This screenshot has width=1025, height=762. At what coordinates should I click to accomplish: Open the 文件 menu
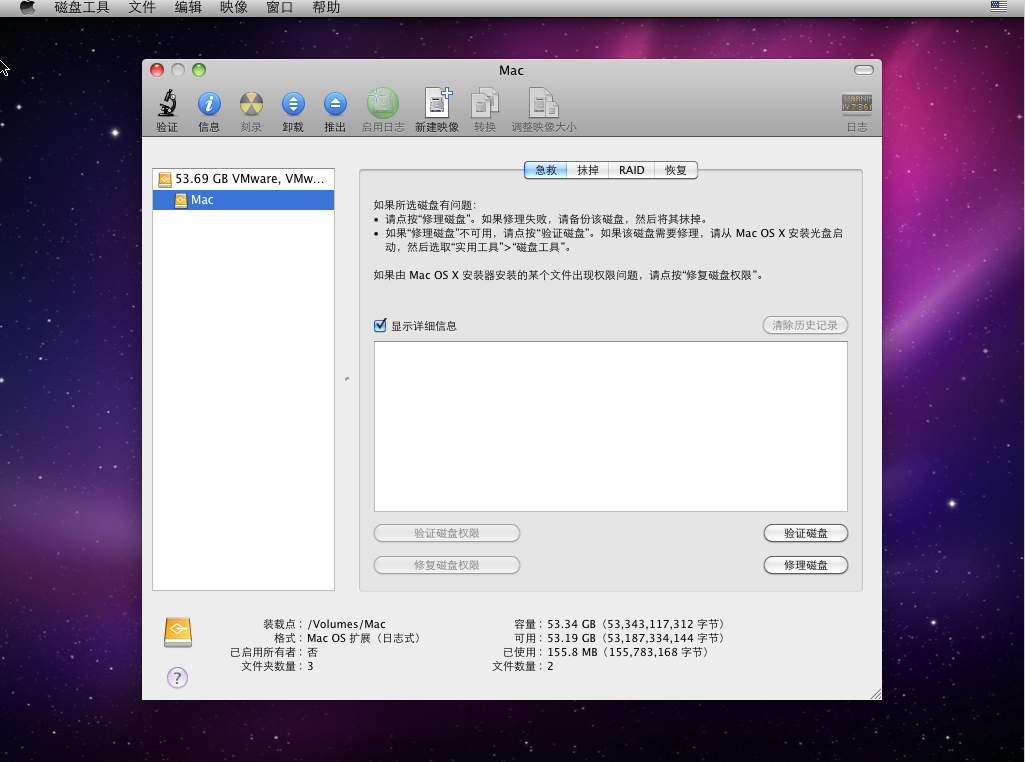141,8
